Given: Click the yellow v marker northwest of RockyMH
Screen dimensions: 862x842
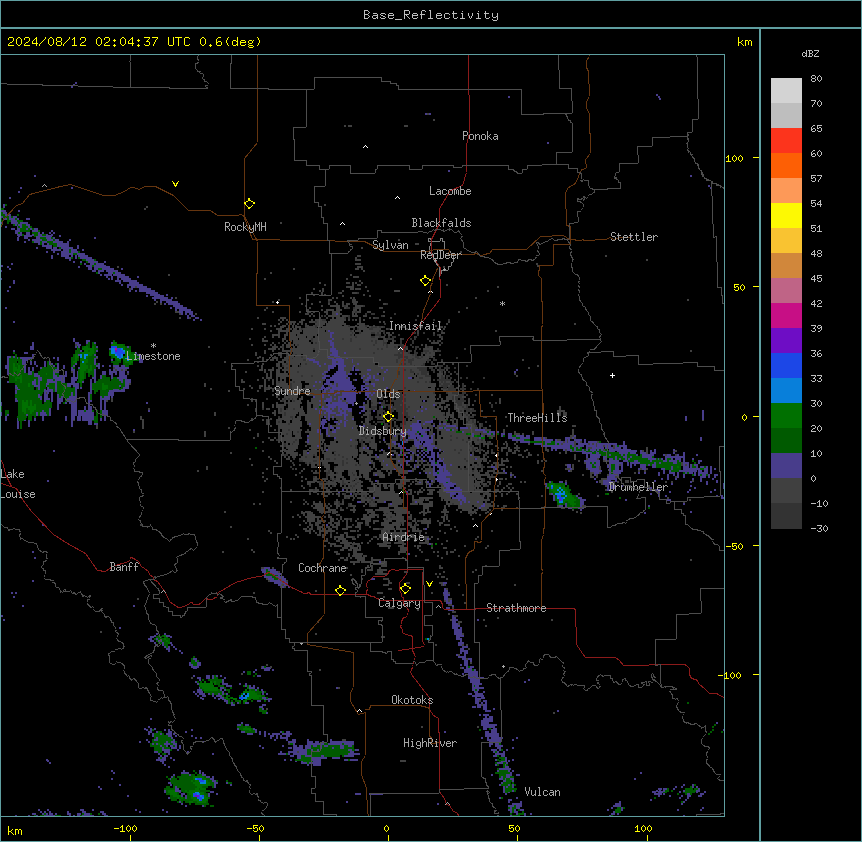Looking at the screenshot, I should point(175,184).
